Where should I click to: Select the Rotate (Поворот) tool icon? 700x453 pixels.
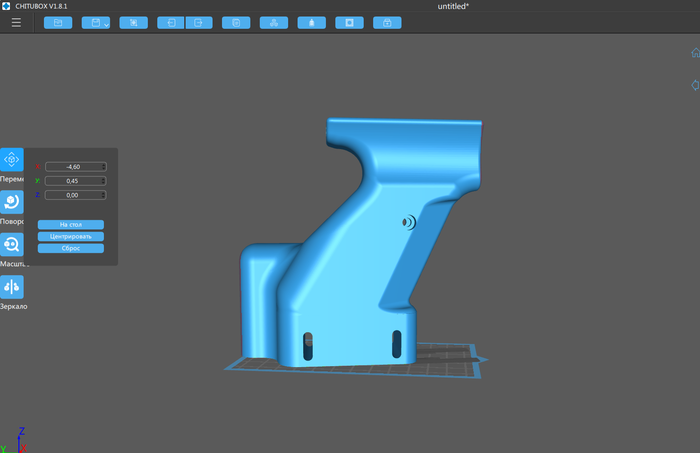coord(12,202)
